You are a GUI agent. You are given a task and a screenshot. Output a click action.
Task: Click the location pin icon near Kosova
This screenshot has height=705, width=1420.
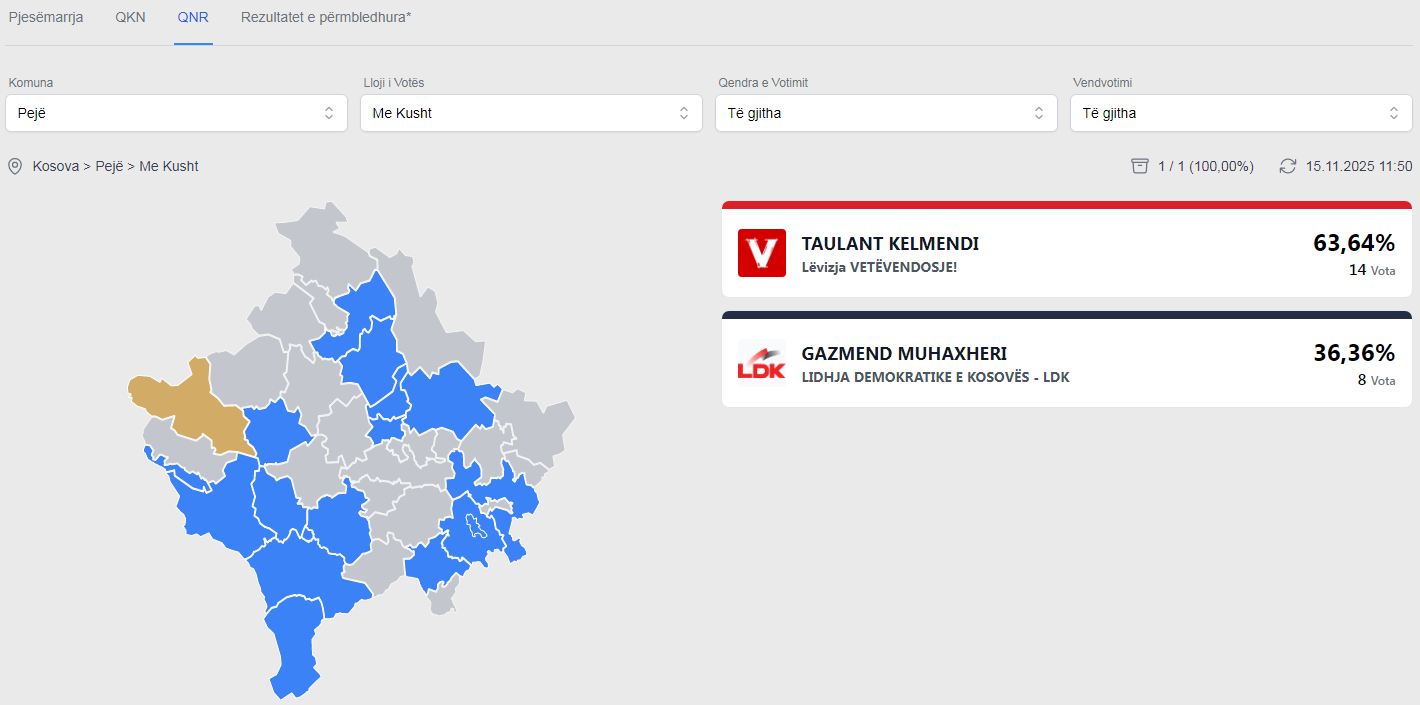point(15,166)
